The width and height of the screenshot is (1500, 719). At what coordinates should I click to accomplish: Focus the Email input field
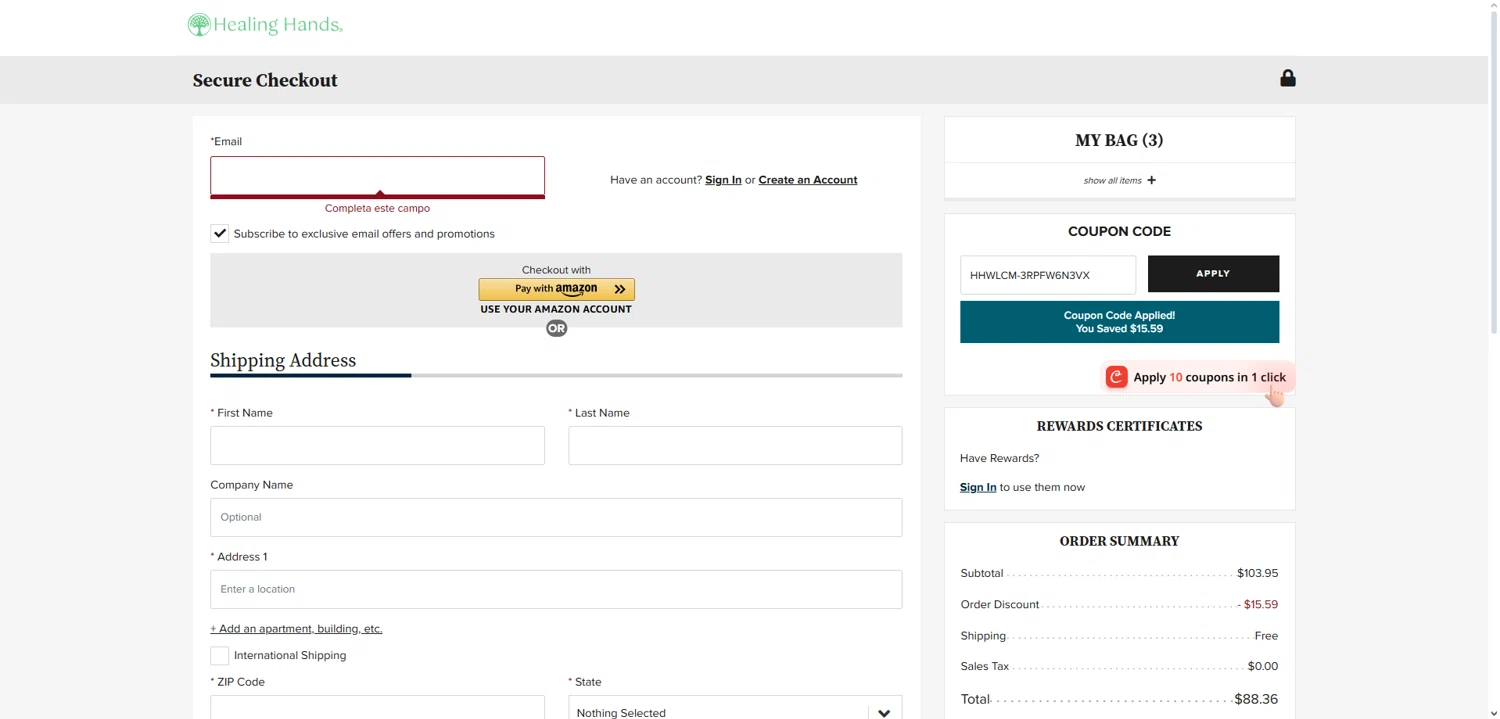[377, 176]
